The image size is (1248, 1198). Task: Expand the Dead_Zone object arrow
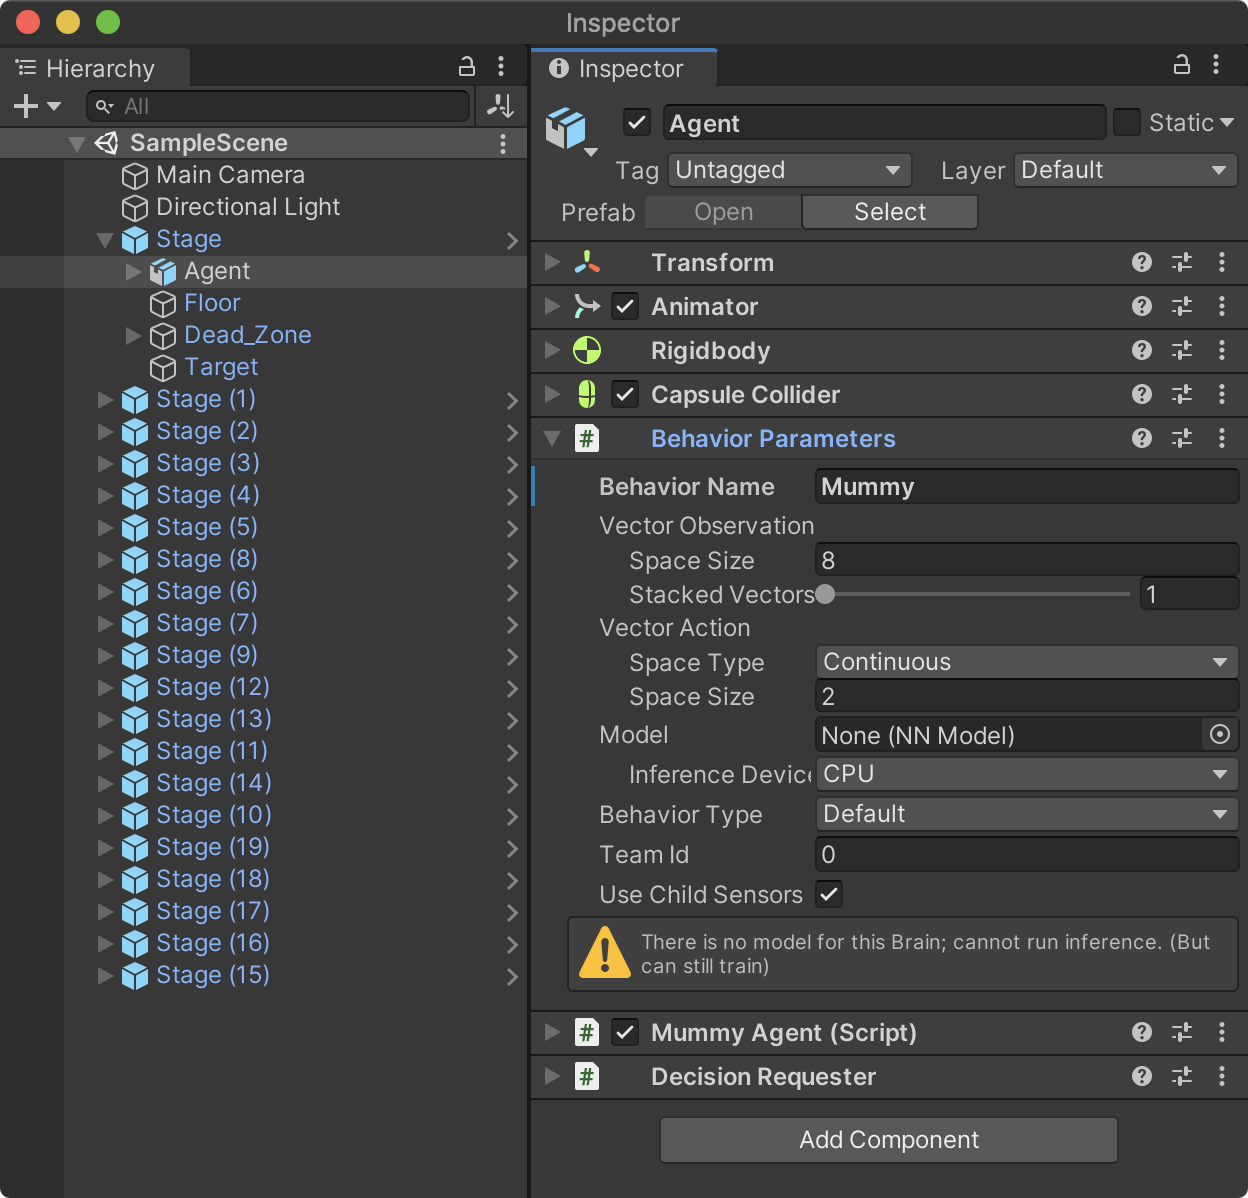click(133, 335)
